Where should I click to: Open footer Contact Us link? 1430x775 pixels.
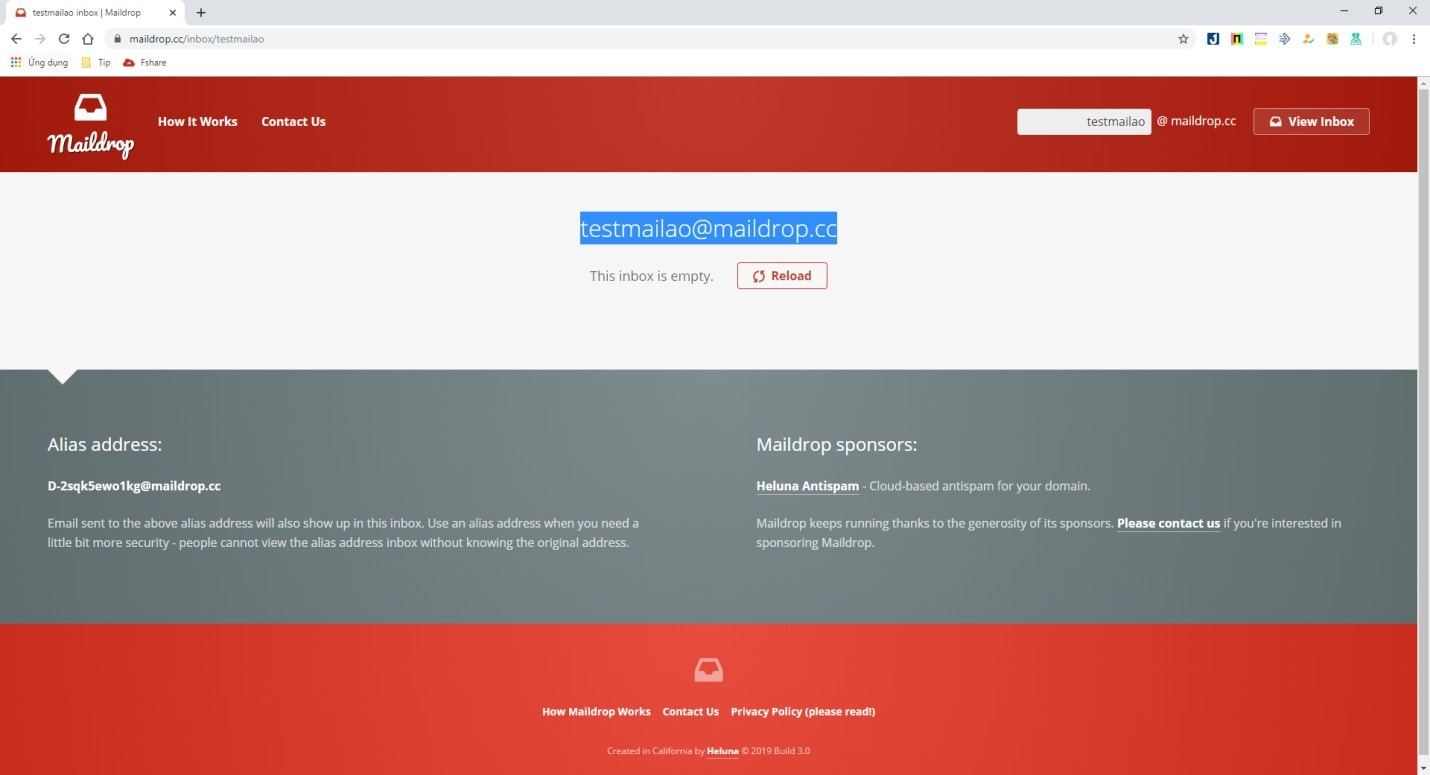point(690,712)
